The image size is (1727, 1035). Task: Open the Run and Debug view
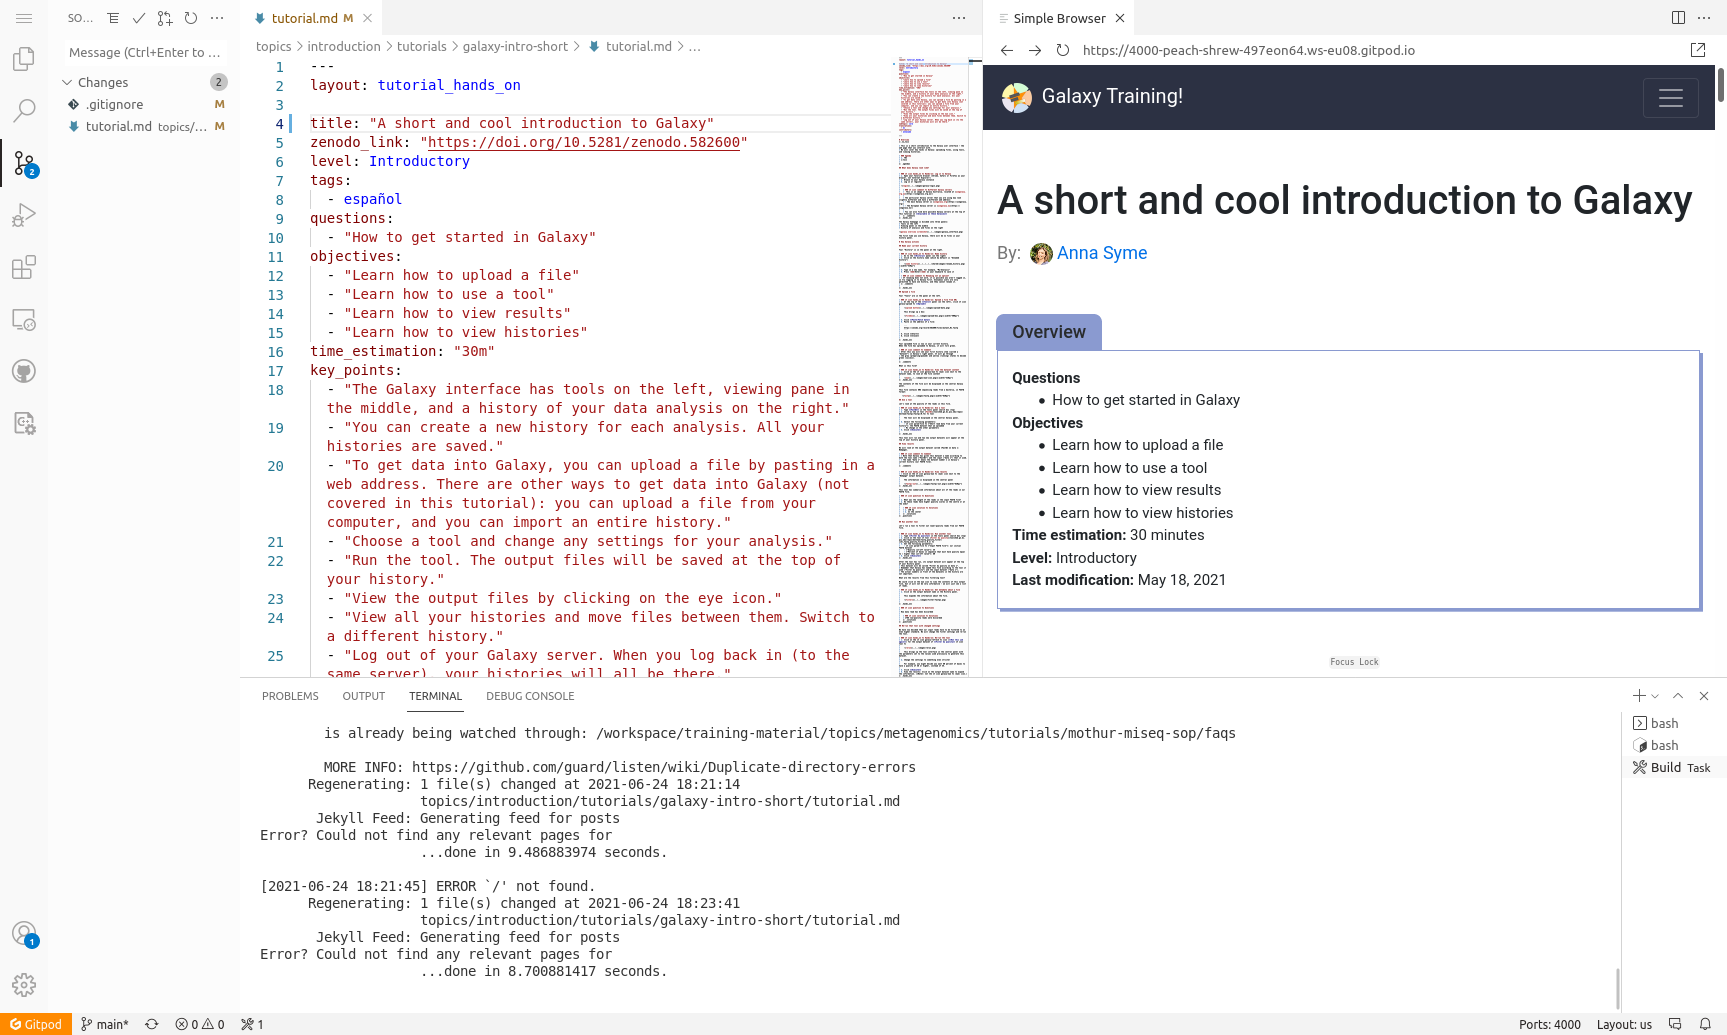click(x=24, y=215)
